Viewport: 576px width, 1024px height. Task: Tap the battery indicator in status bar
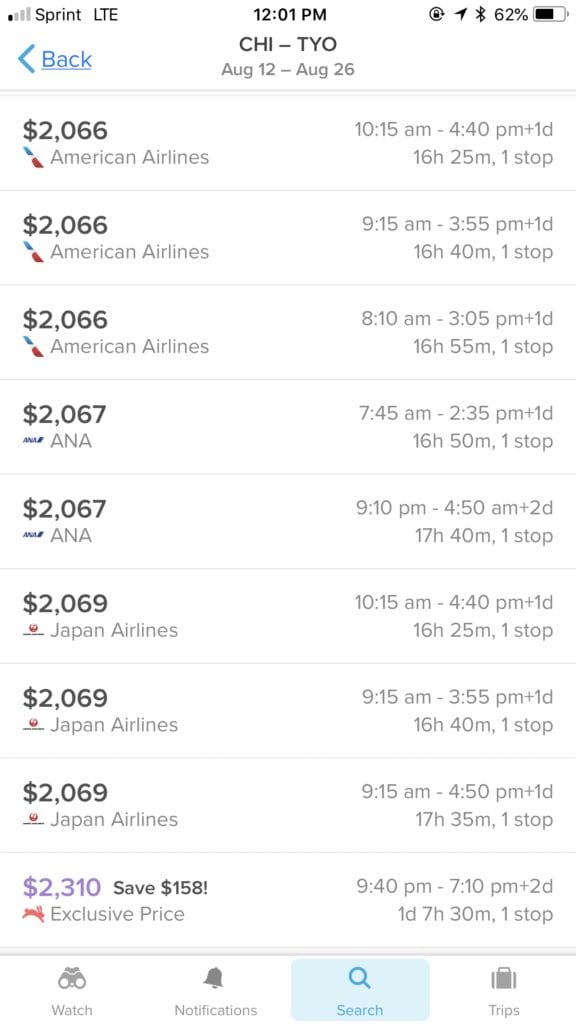pos(551,14)
